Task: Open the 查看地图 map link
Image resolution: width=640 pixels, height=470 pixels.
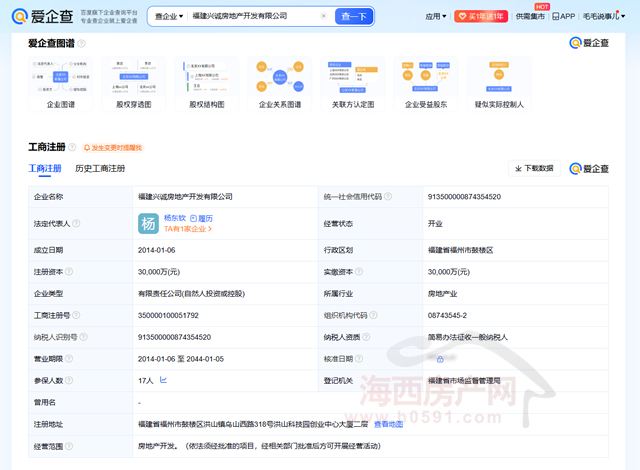Action: (388, 424)
